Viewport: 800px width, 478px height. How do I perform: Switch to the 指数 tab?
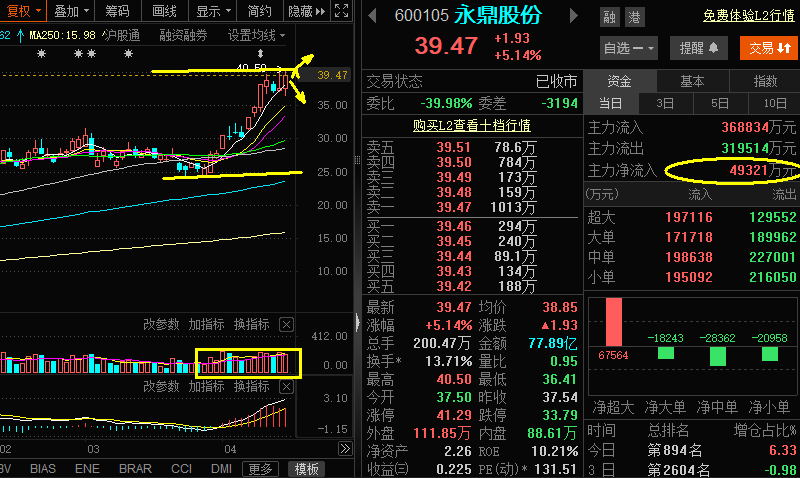click(x=765, y=81)
